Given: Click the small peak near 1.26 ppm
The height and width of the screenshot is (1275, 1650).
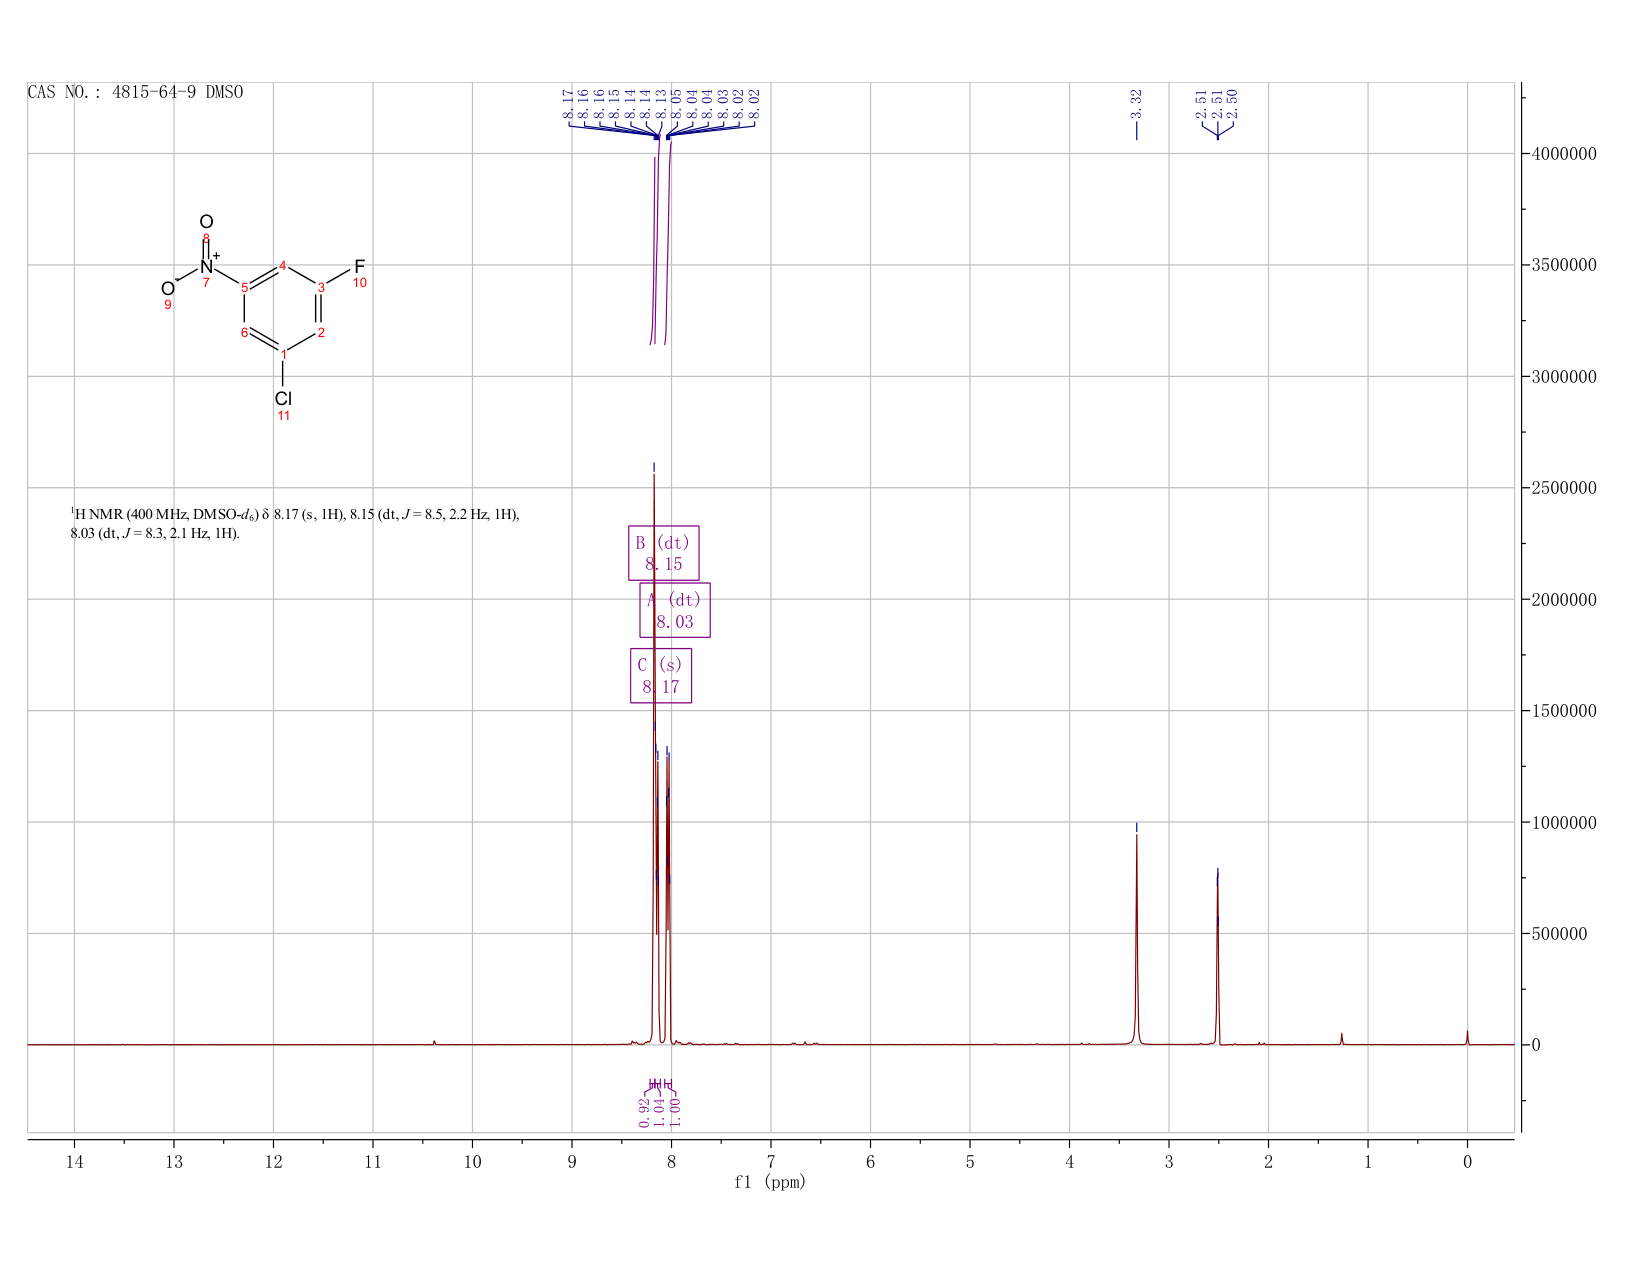Looking at the screenshot, I should point(1342,1039).
